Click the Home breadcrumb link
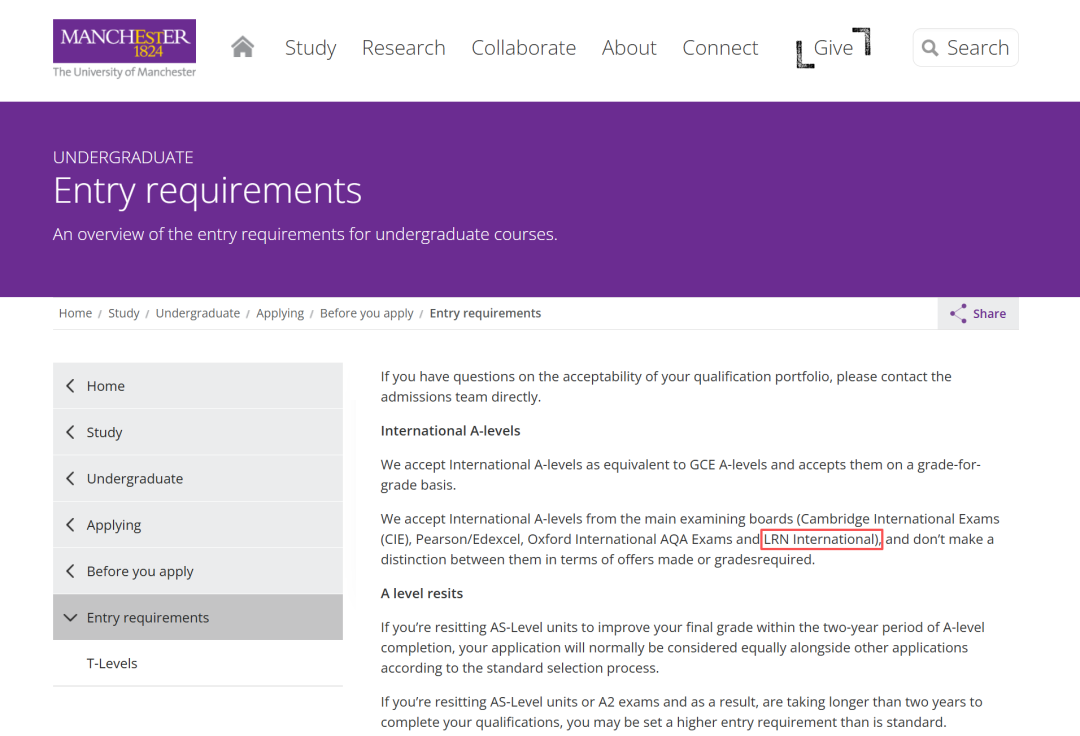 pos(75,313)
